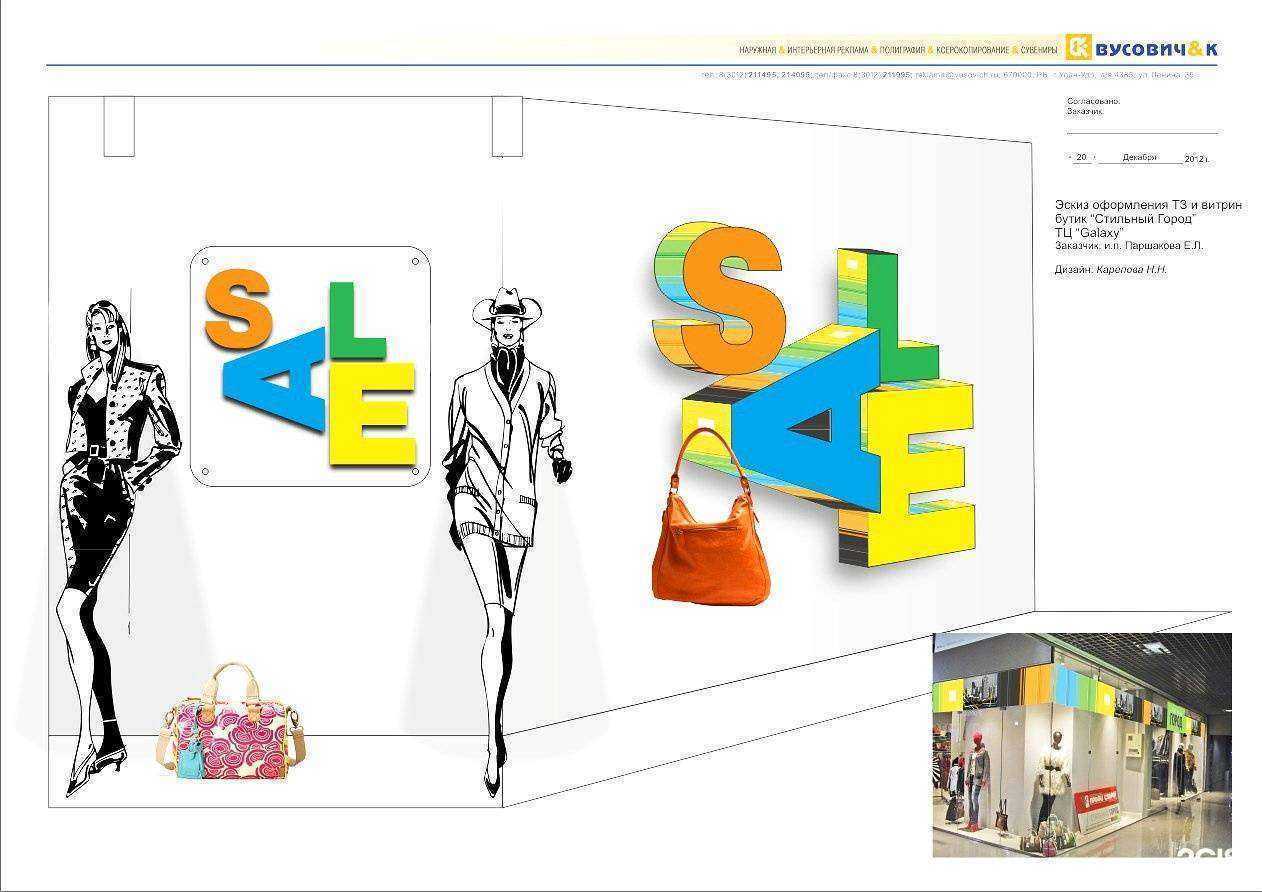Click the 'Эскиз оформления ТЗ и витрин' title
Screen dimensions: 1262x892
1148,205
